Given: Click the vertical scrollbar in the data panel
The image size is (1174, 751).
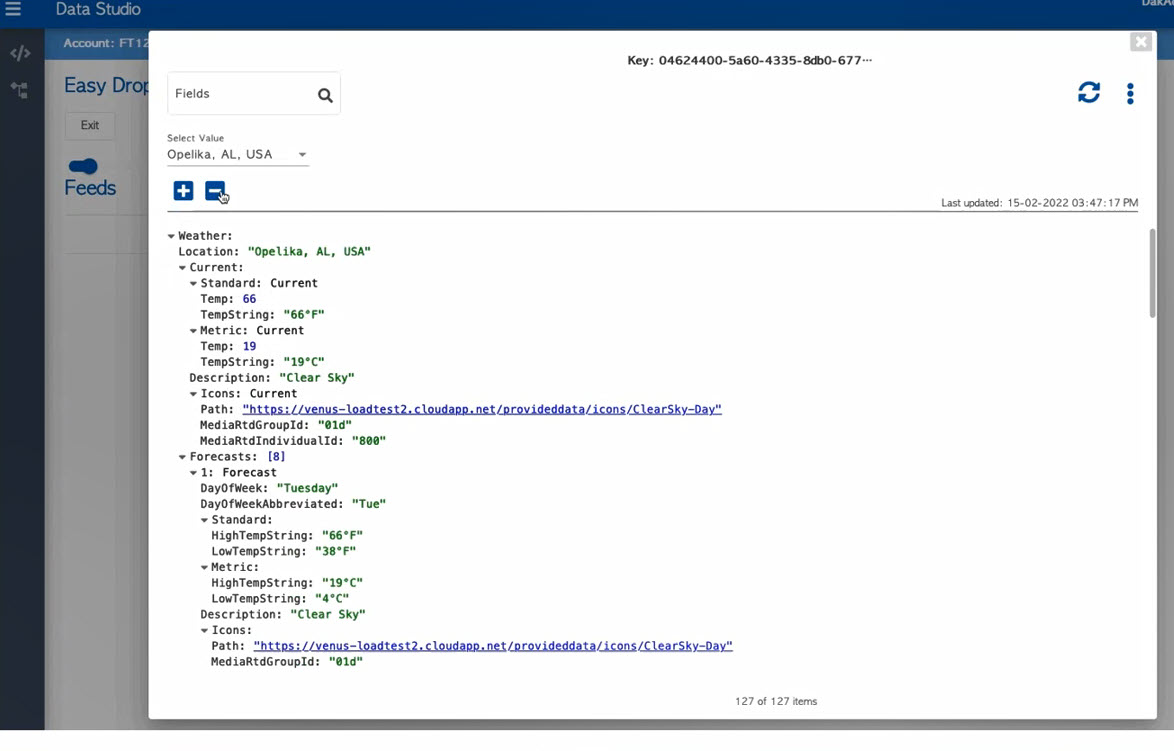Looking at the screenshot, I should coord(1152,273).
